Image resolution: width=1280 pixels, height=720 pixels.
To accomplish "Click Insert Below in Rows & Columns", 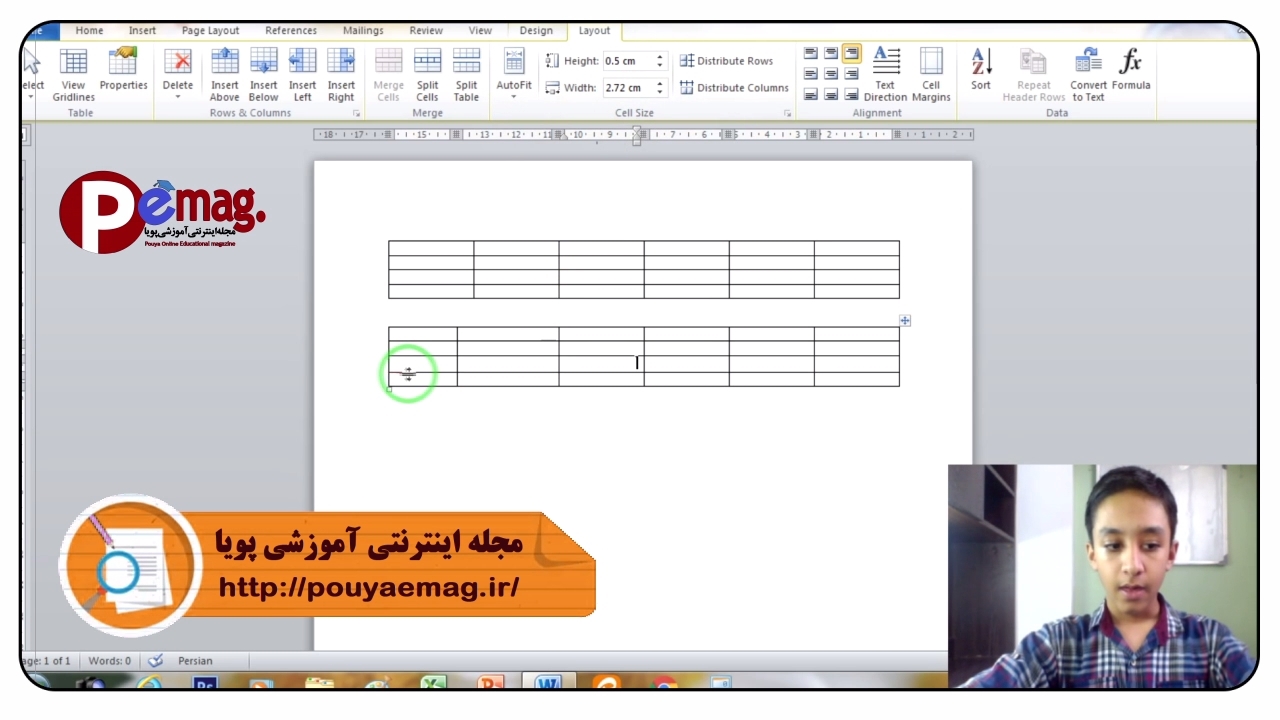I will [x=263, y=74].
